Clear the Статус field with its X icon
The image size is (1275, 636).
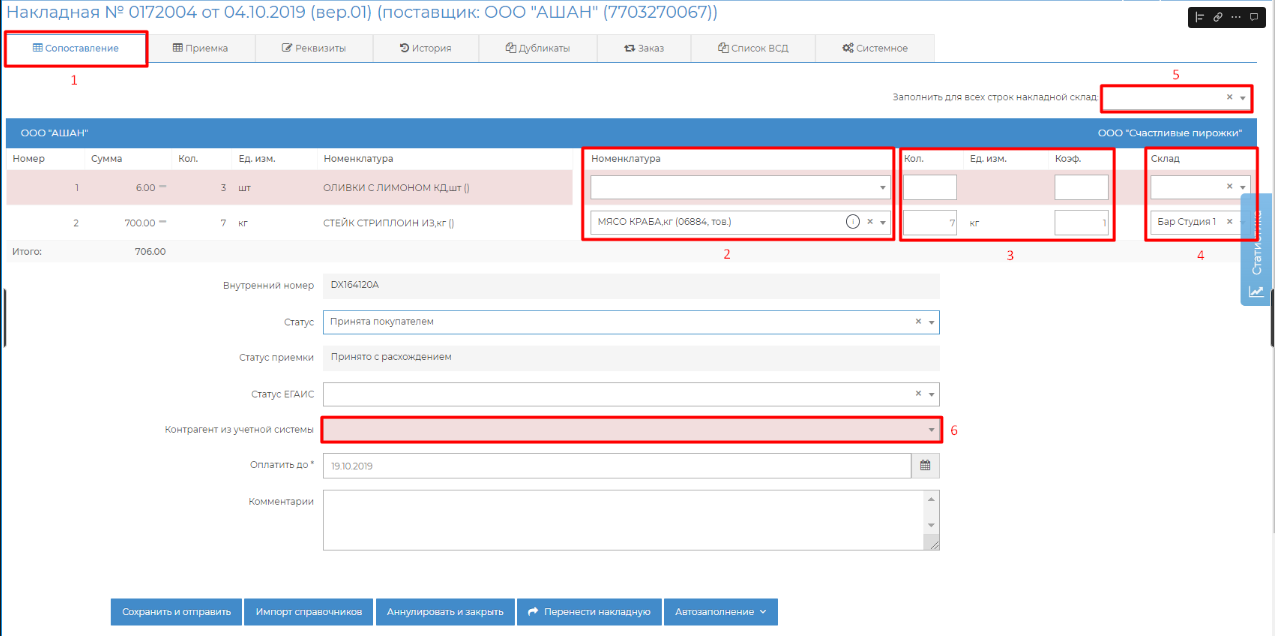click(918, 322)
